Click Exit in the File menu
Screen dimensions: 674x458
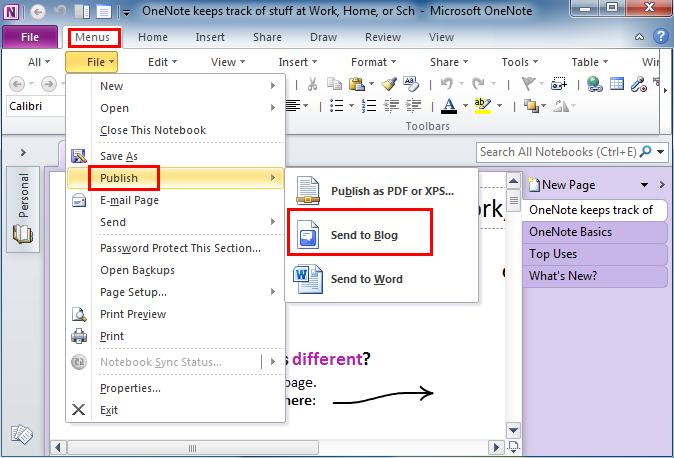point(175,410)
